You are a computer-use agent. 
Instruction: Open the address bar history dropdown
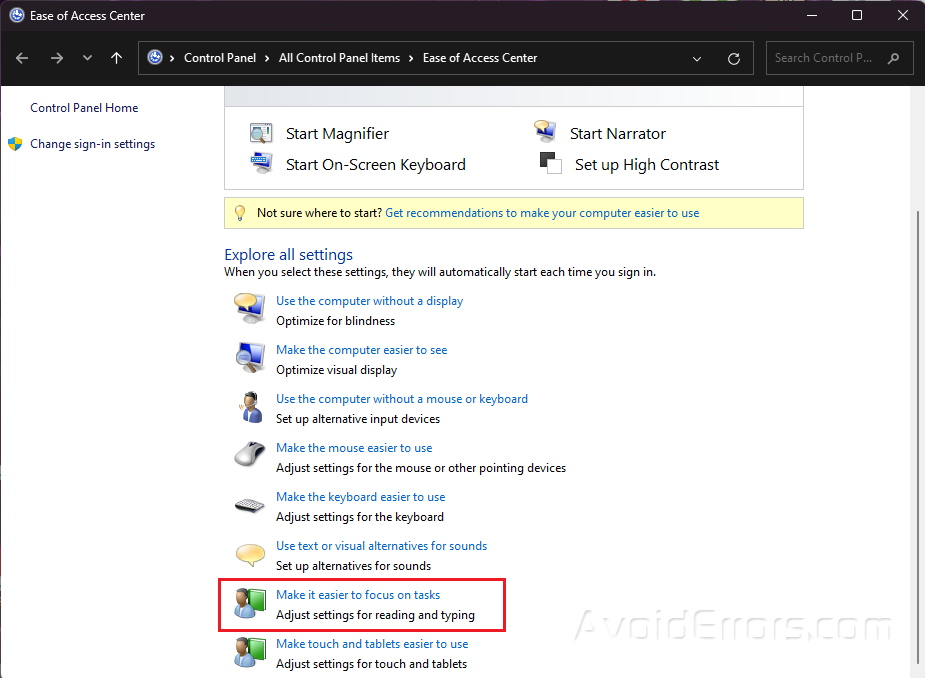click(697, 58)
